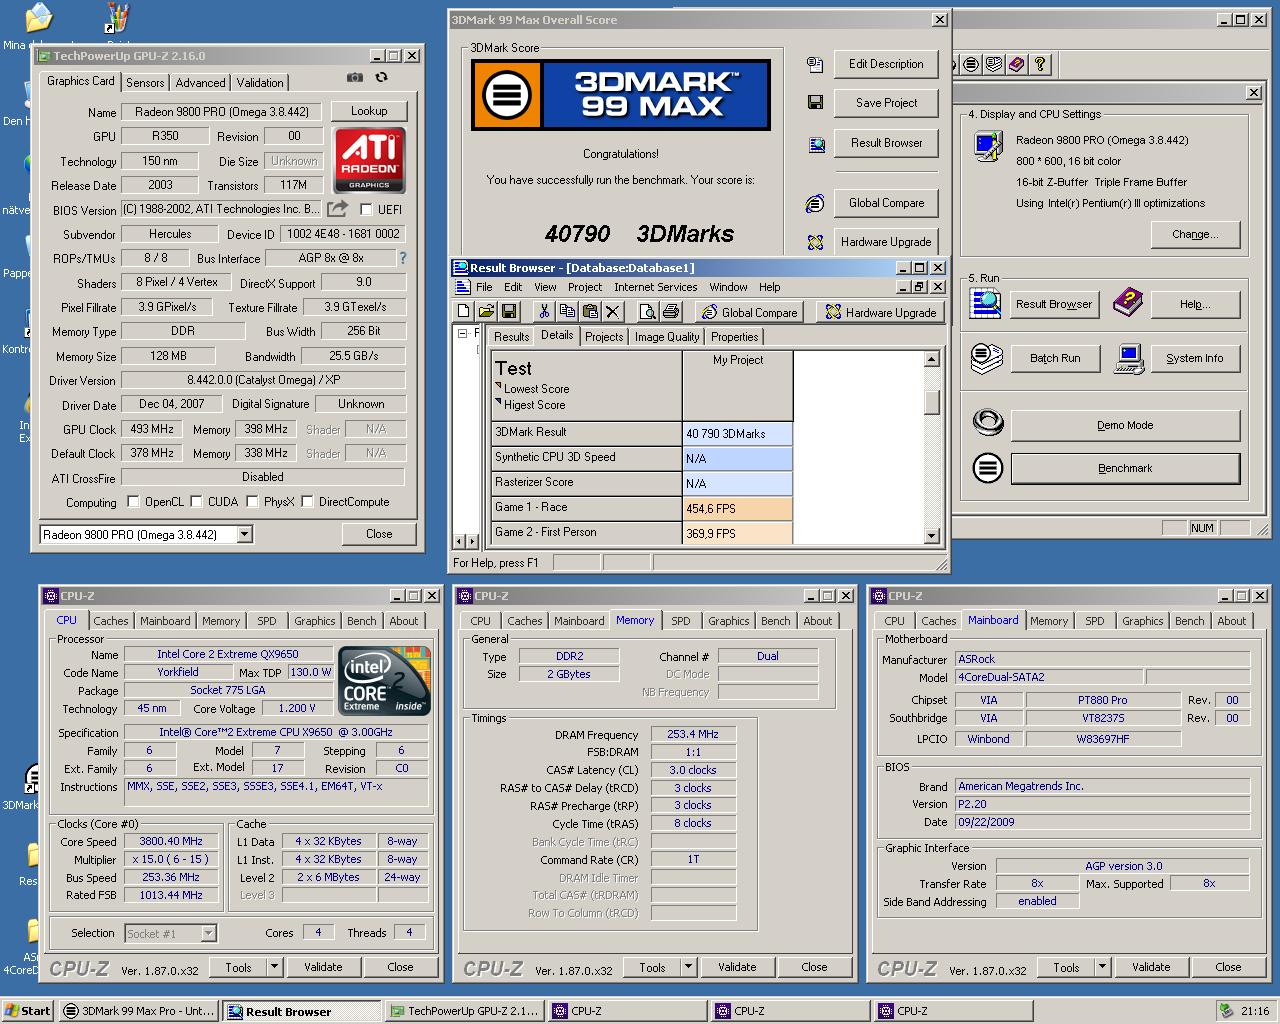The width and height of the screenshot is (1280, 1024).
Task: Switch to the Image Quality tab
Action: point(667,337)
